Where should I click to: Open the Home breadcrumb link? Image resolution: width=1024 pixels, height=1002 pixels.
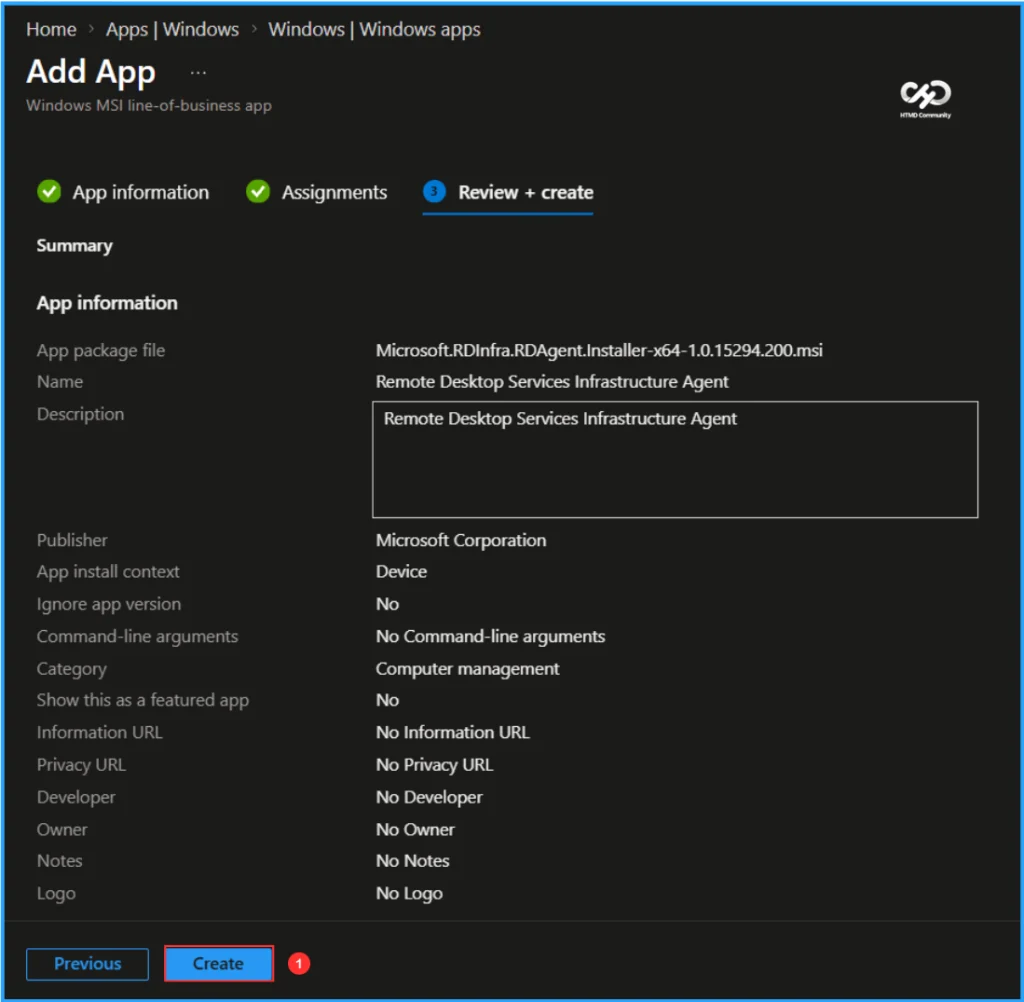pyautogui.click(x=51, y=29)
